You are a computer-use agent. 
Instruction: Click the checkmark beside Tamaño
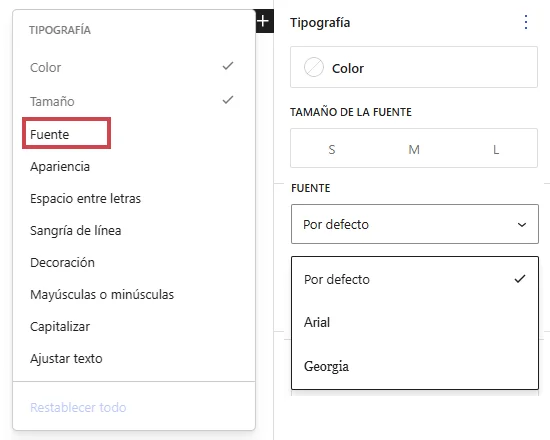click(228, 100)
